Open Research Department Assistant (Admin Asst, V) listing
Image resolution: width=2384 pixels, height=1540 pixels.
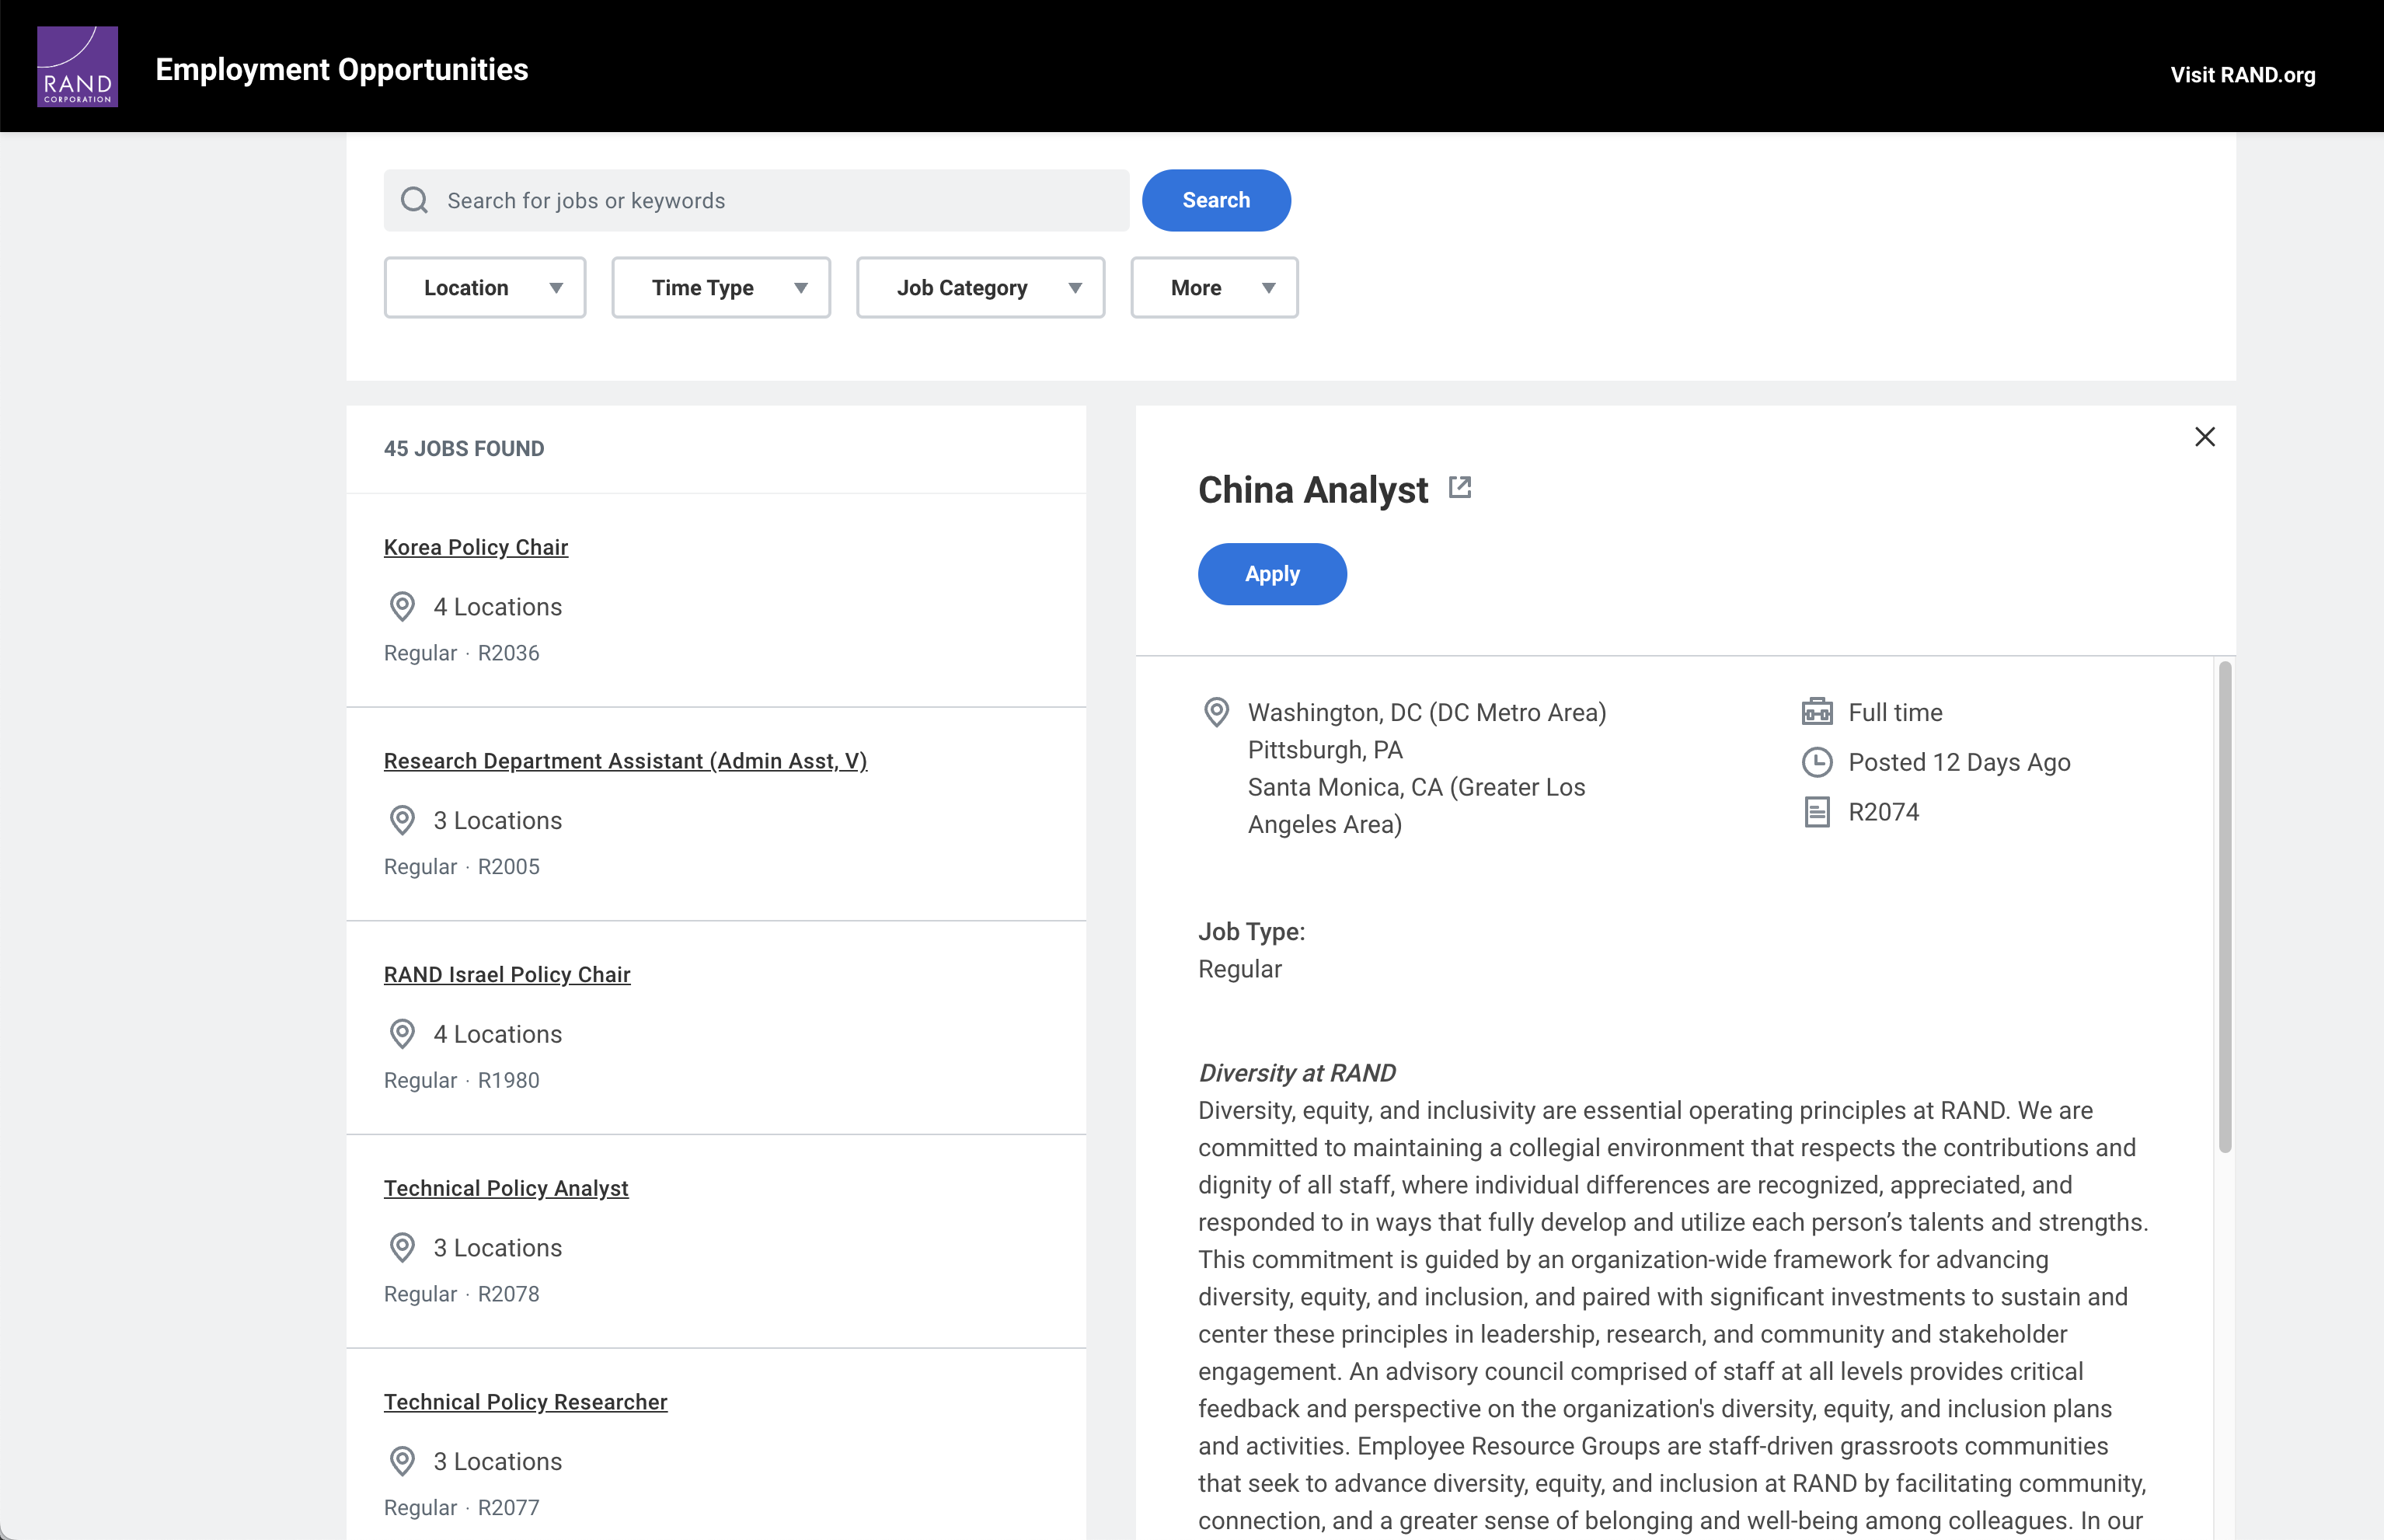click(626, 761)
